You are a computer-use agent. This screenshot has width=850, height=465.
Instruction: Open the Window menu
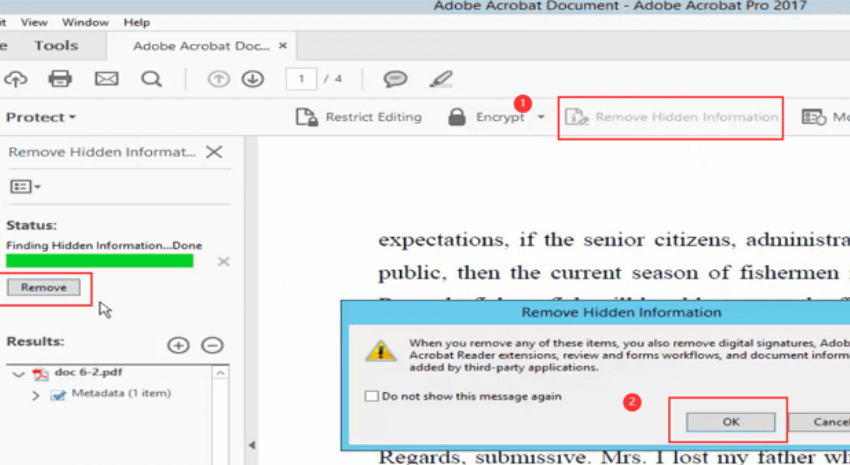pos(85,22)
